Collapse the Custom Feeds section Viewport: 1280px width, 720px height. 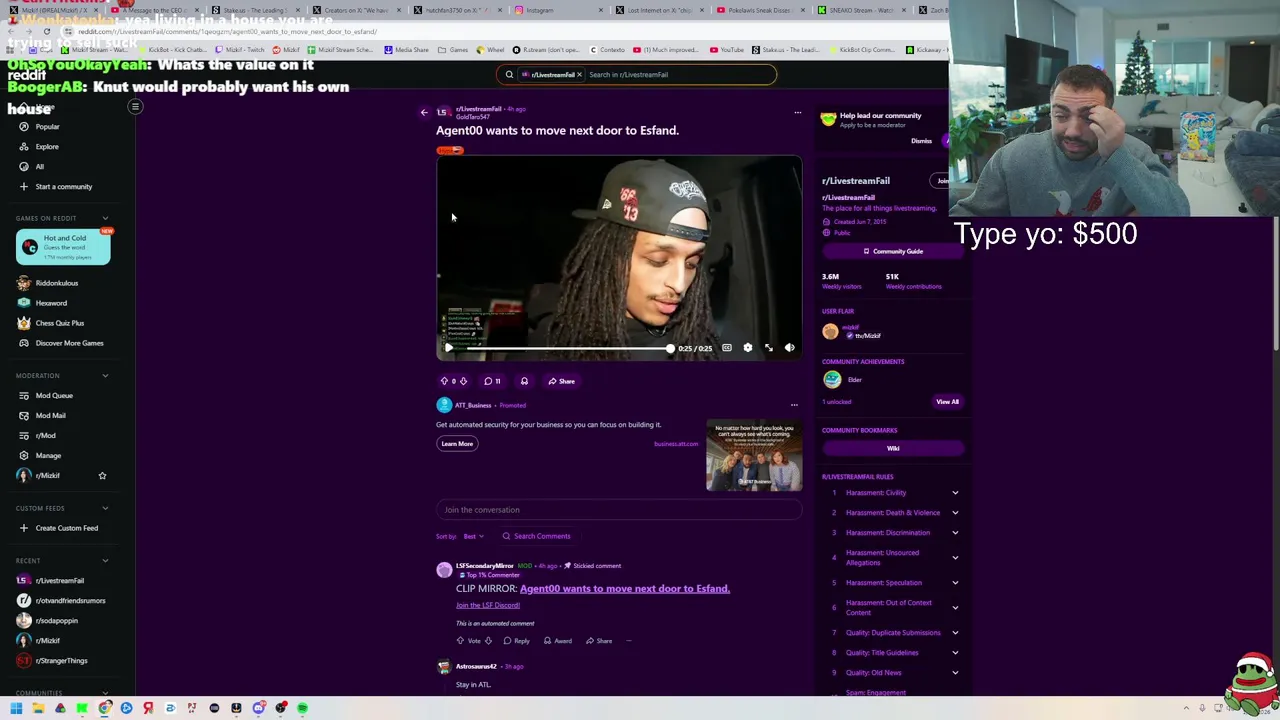coord(105,508)
